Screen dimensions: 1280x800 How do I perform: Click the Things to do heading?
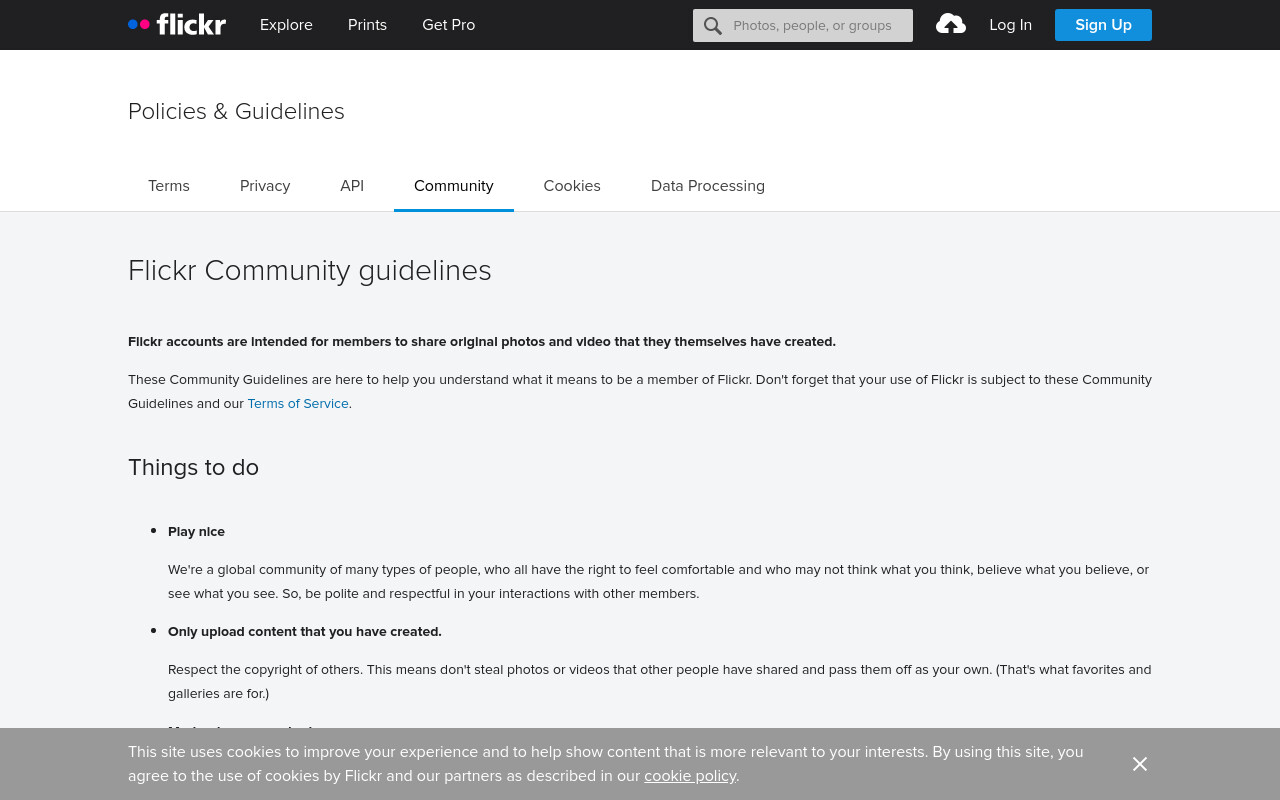[193, 468]
